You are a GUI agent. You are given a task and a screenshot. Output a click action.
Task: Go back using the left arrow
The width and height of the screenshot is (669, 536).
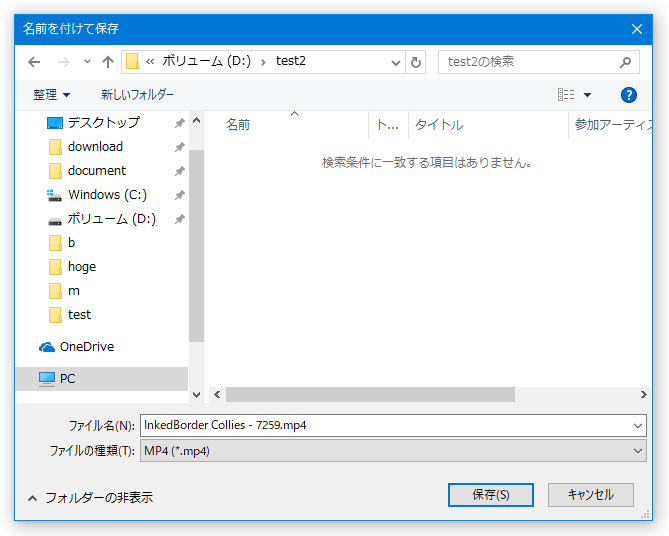[34, 62]
